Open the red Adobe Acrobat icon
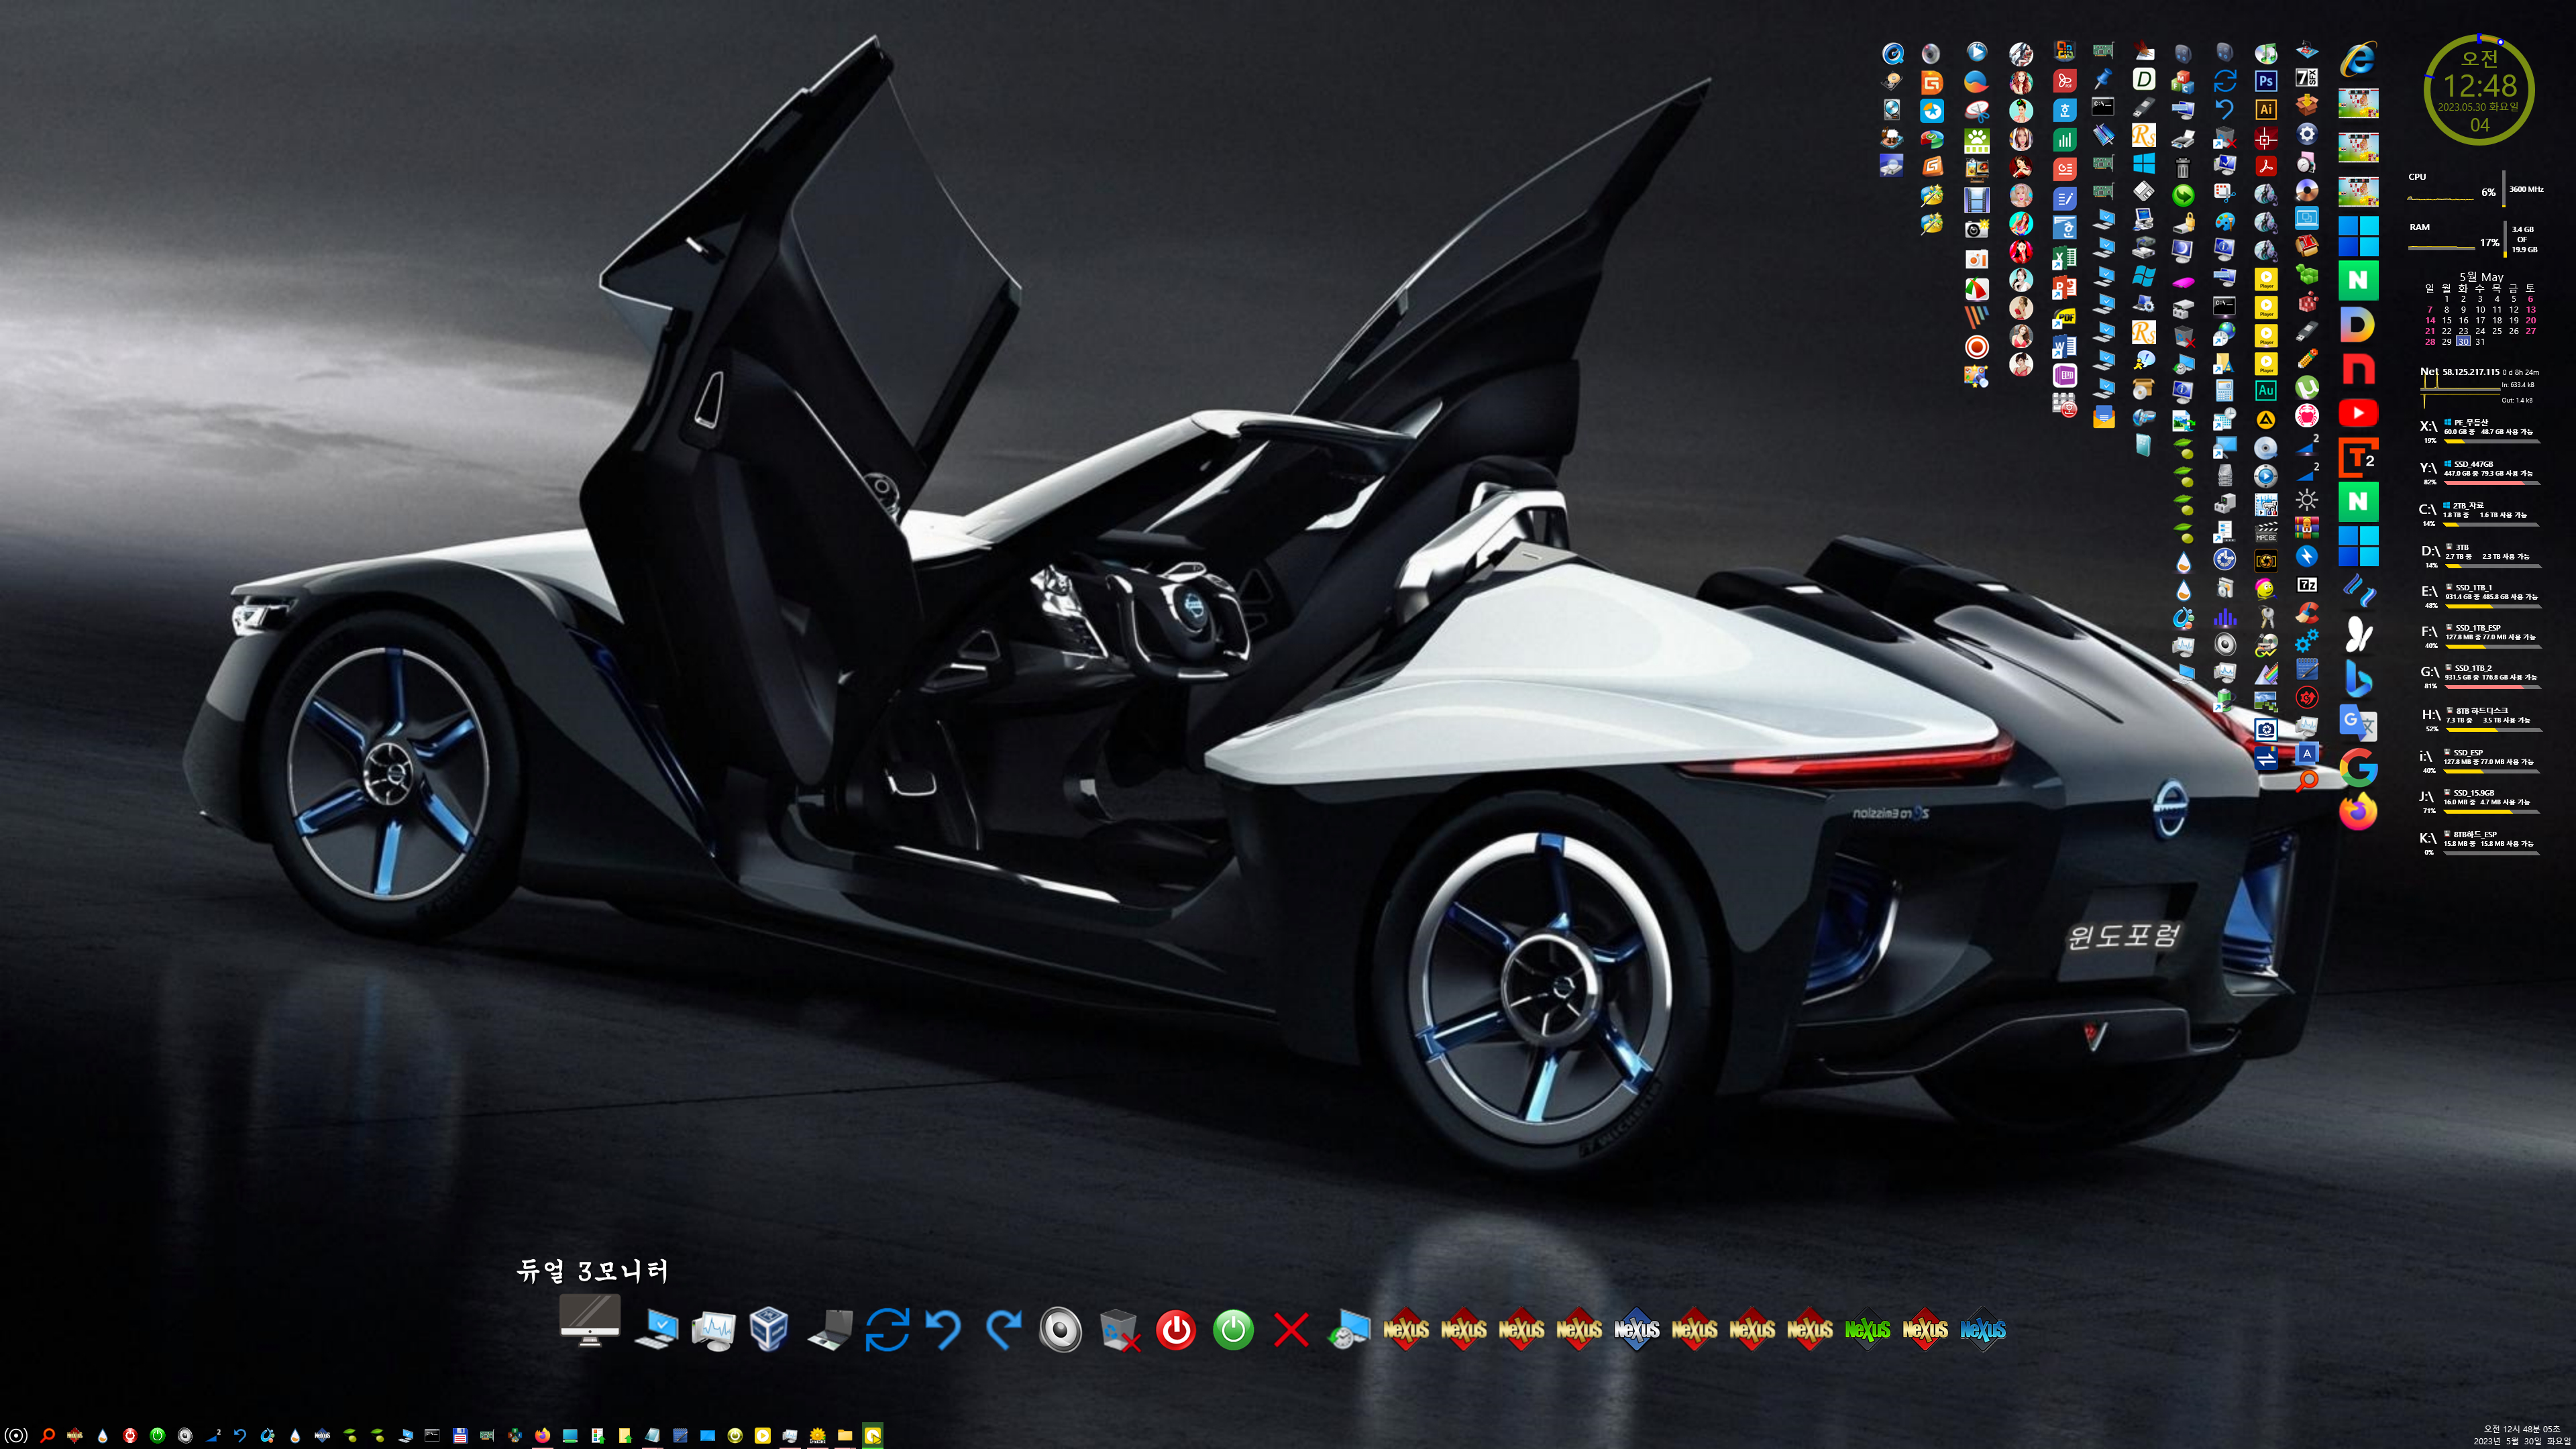Viewport: 2576px width, 1449px height. point(2266,166)
